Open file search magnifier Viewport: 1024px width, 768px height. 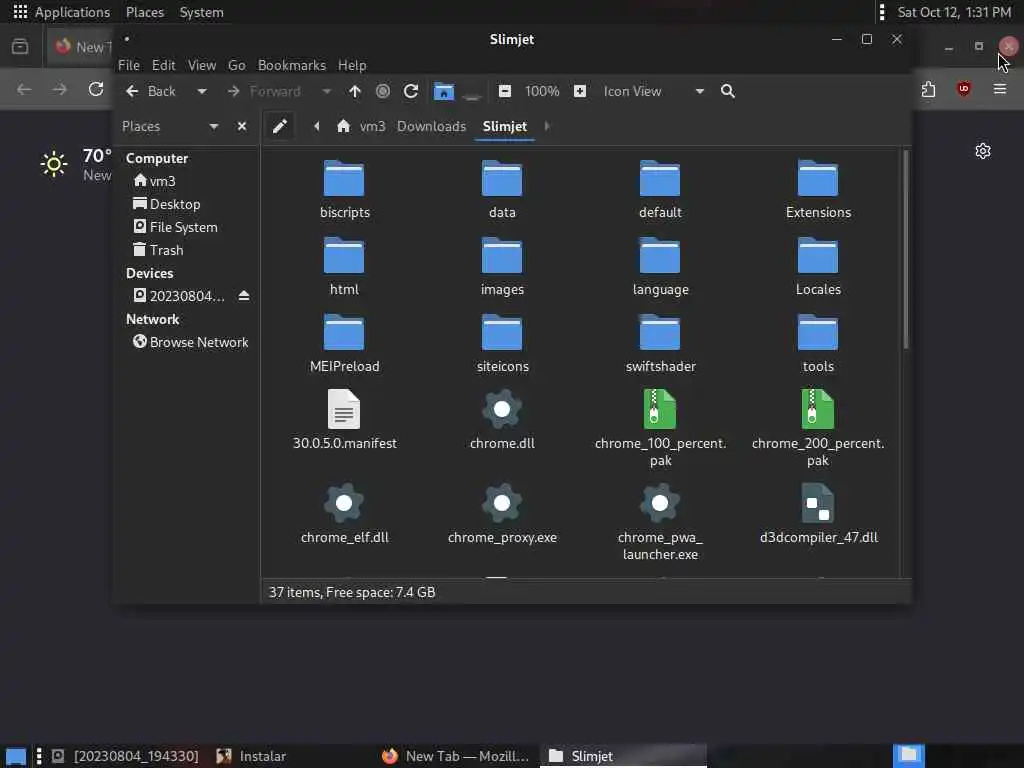[x=728, y=91]
